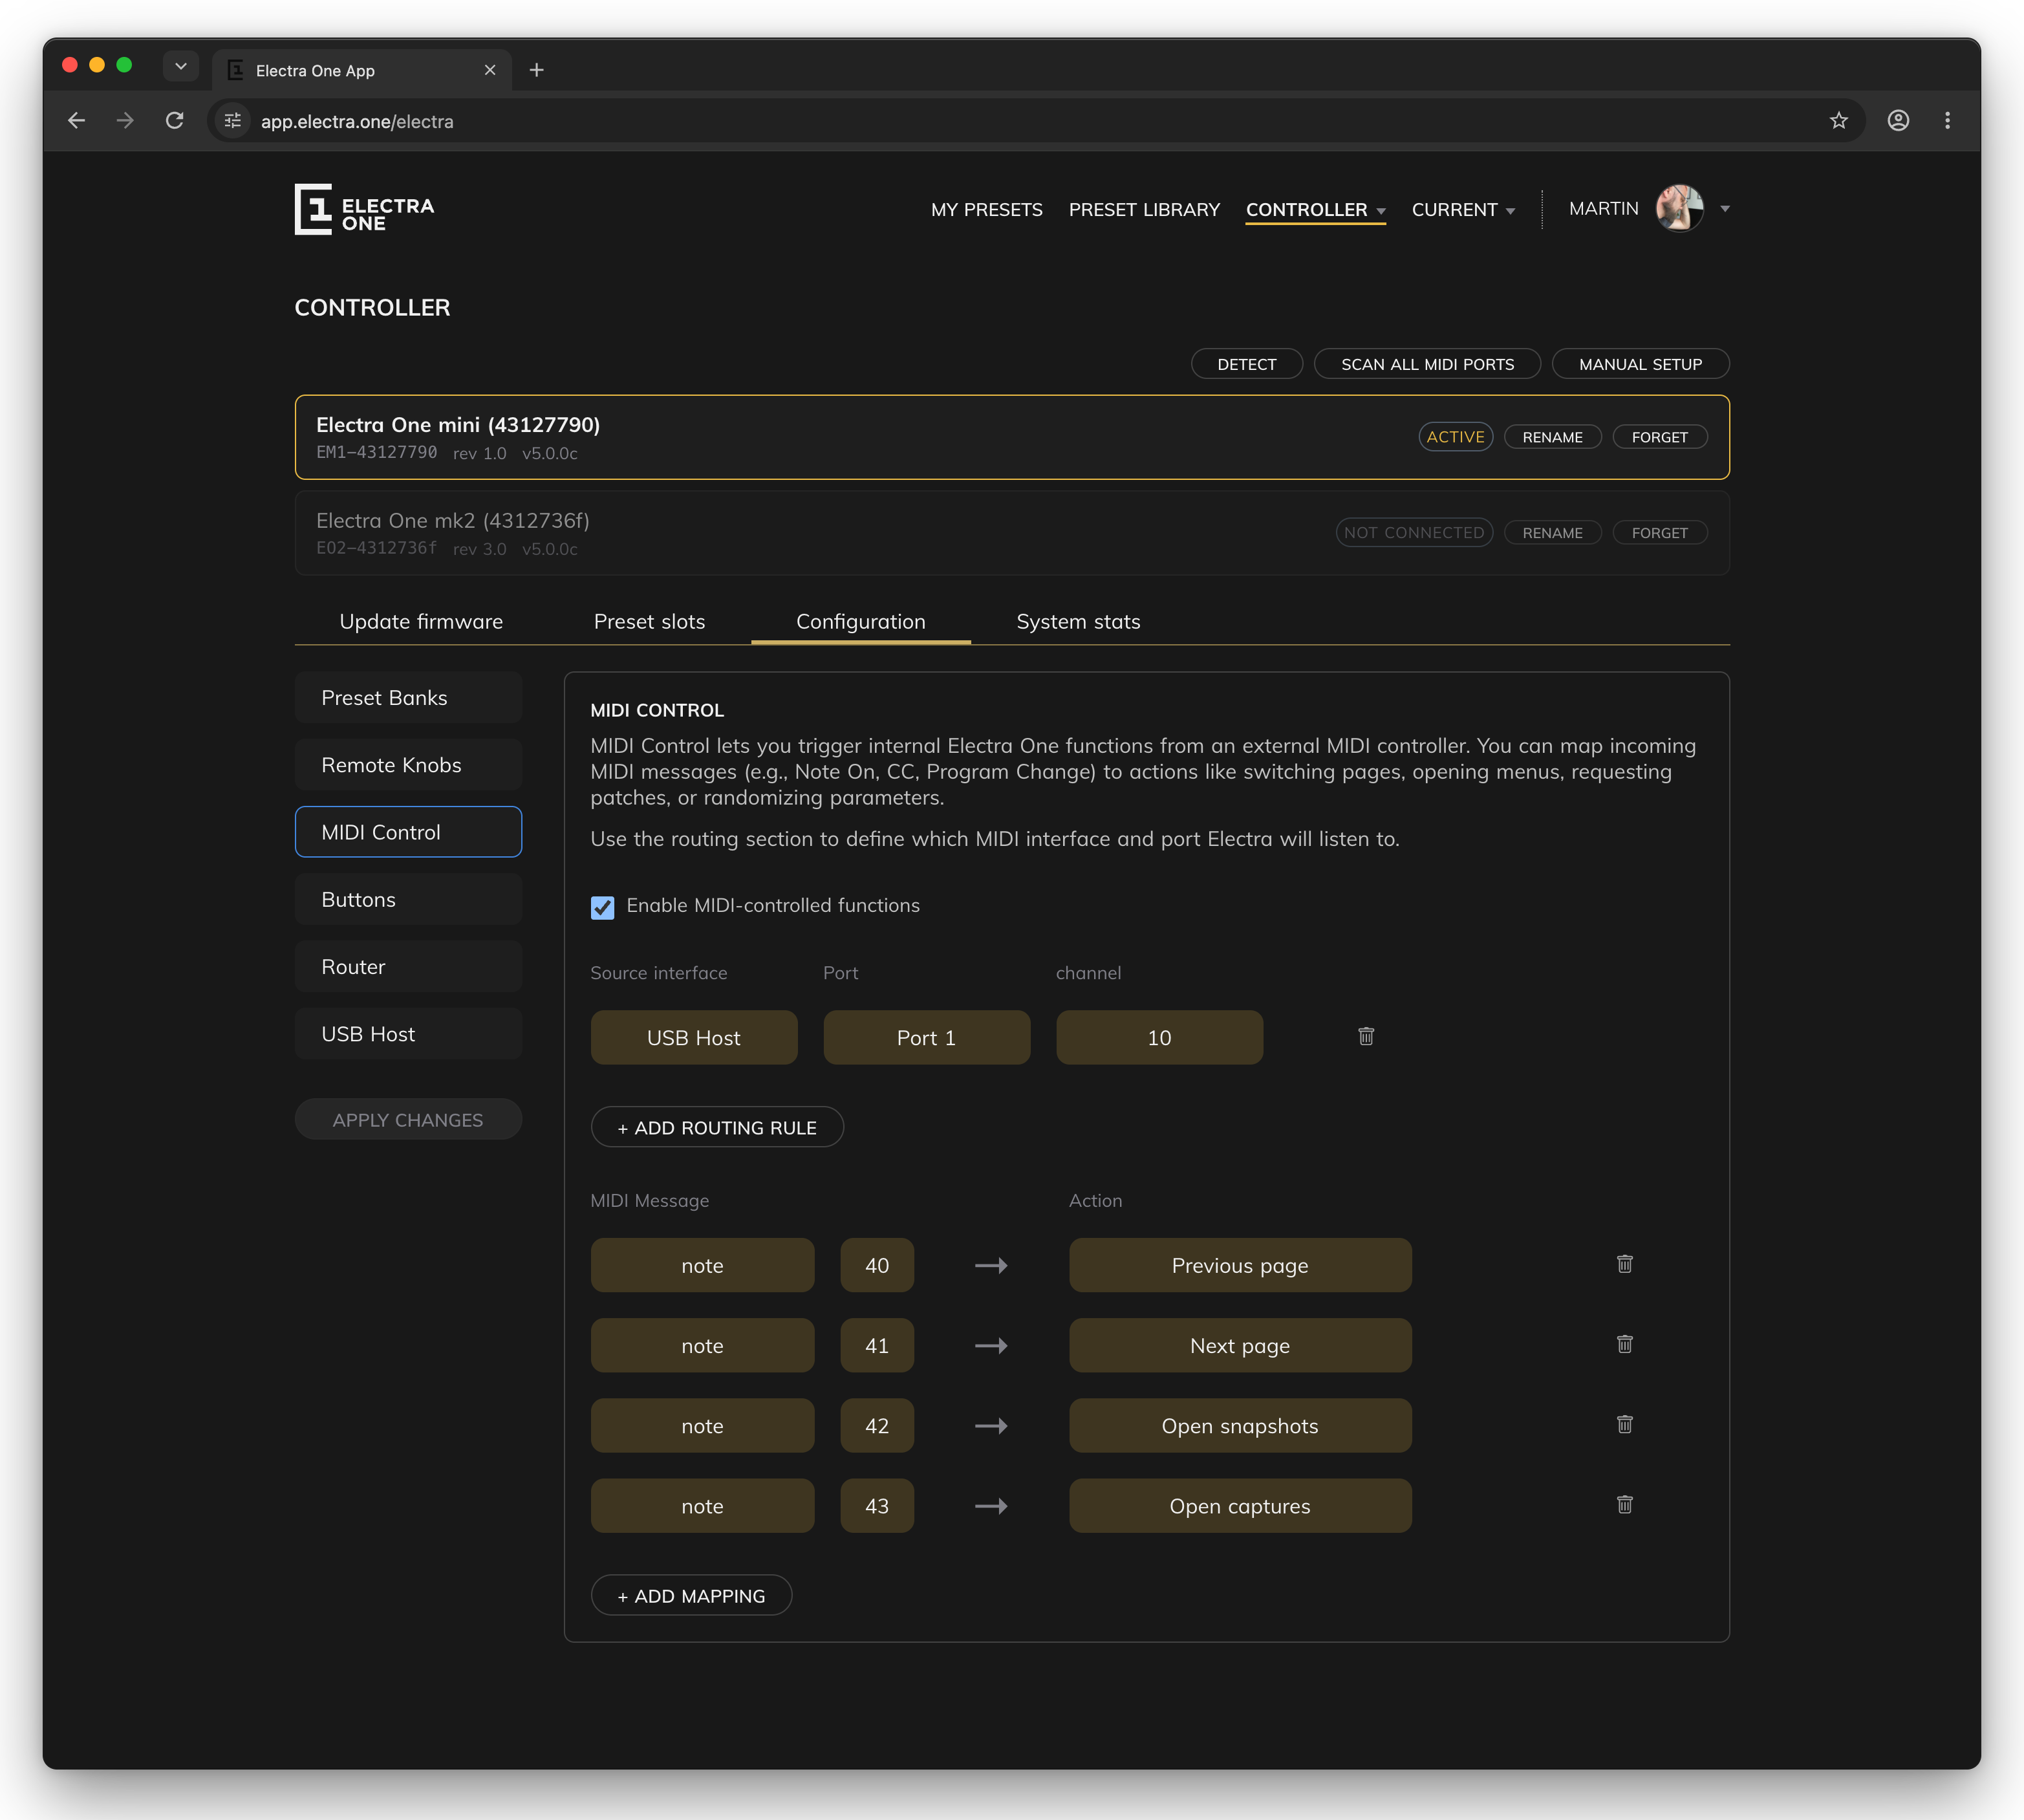
Task: Click ADD ROUTING RULE
Action: 717,1127
